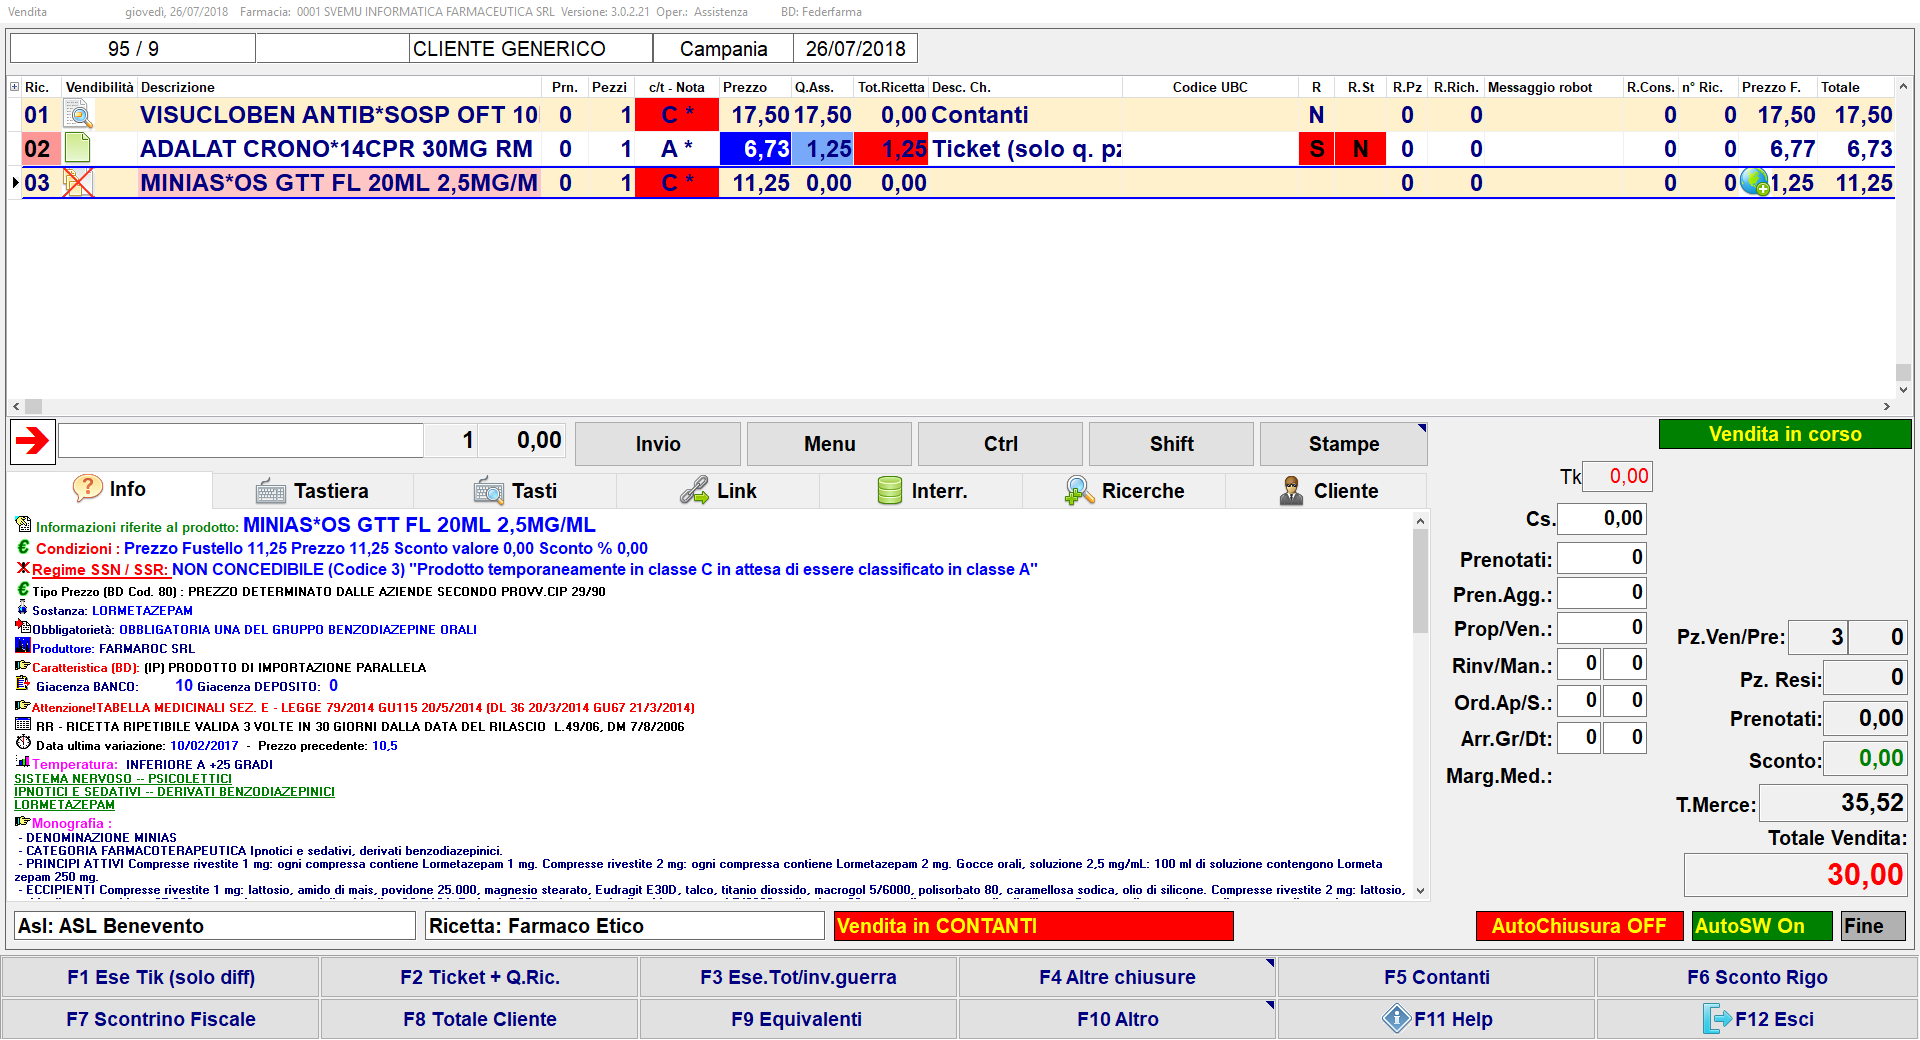The image size is (1920, 1040).
Task: Click the crossed-out availability icon on row 03
Action: point(78,183)
